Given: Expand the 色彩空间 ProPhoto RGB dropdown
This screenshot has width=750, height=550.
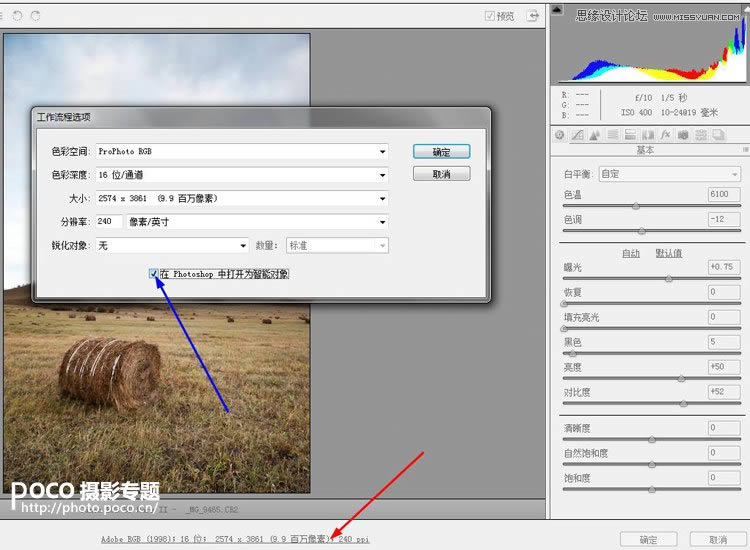Looking at the screenshot, I should pyautogui.click(x=382, y=152).
